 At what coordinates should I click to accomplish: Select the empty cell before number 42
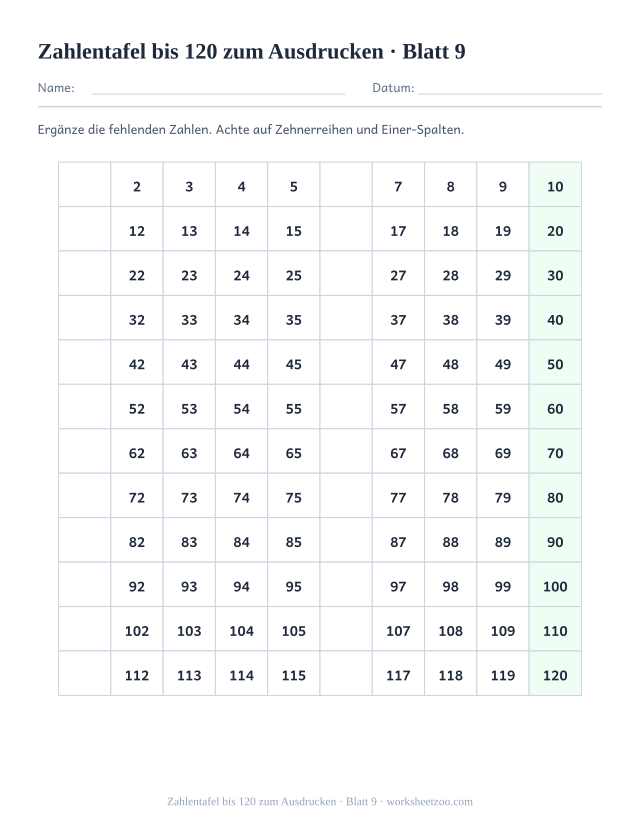click(85, 362)
